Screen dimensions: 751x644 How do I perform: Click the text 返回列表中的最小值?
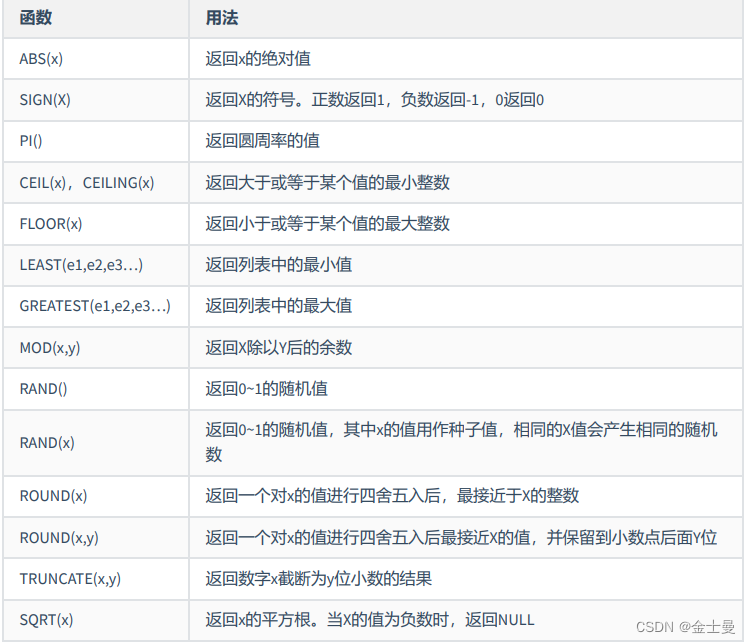point(279,265)
